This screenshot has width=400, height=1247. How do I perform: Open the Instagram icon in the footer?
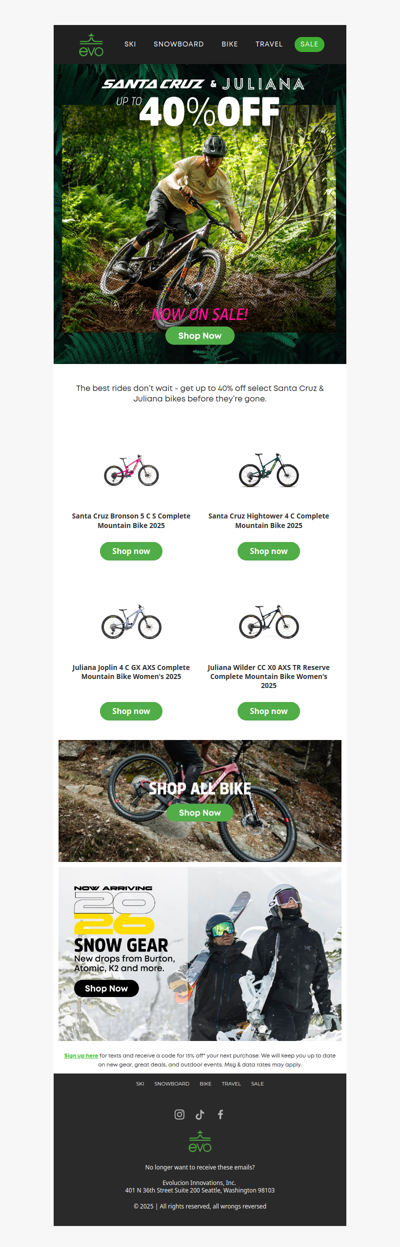coord(179,1114)
